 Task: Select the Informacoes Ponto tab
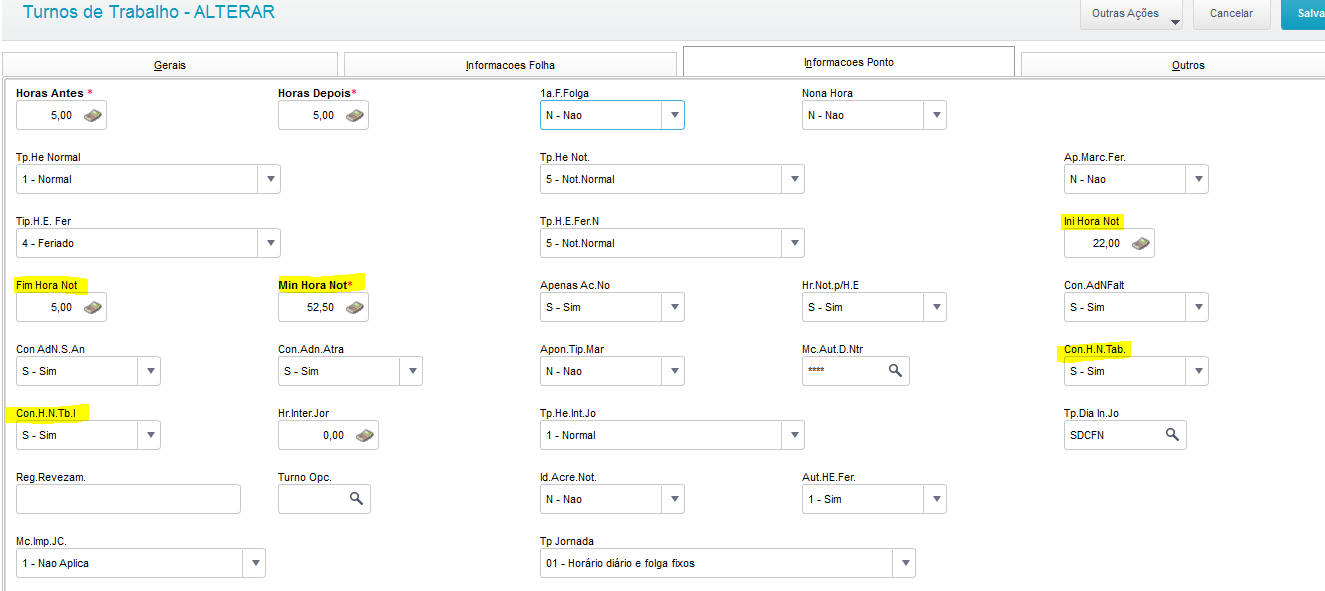849,62
